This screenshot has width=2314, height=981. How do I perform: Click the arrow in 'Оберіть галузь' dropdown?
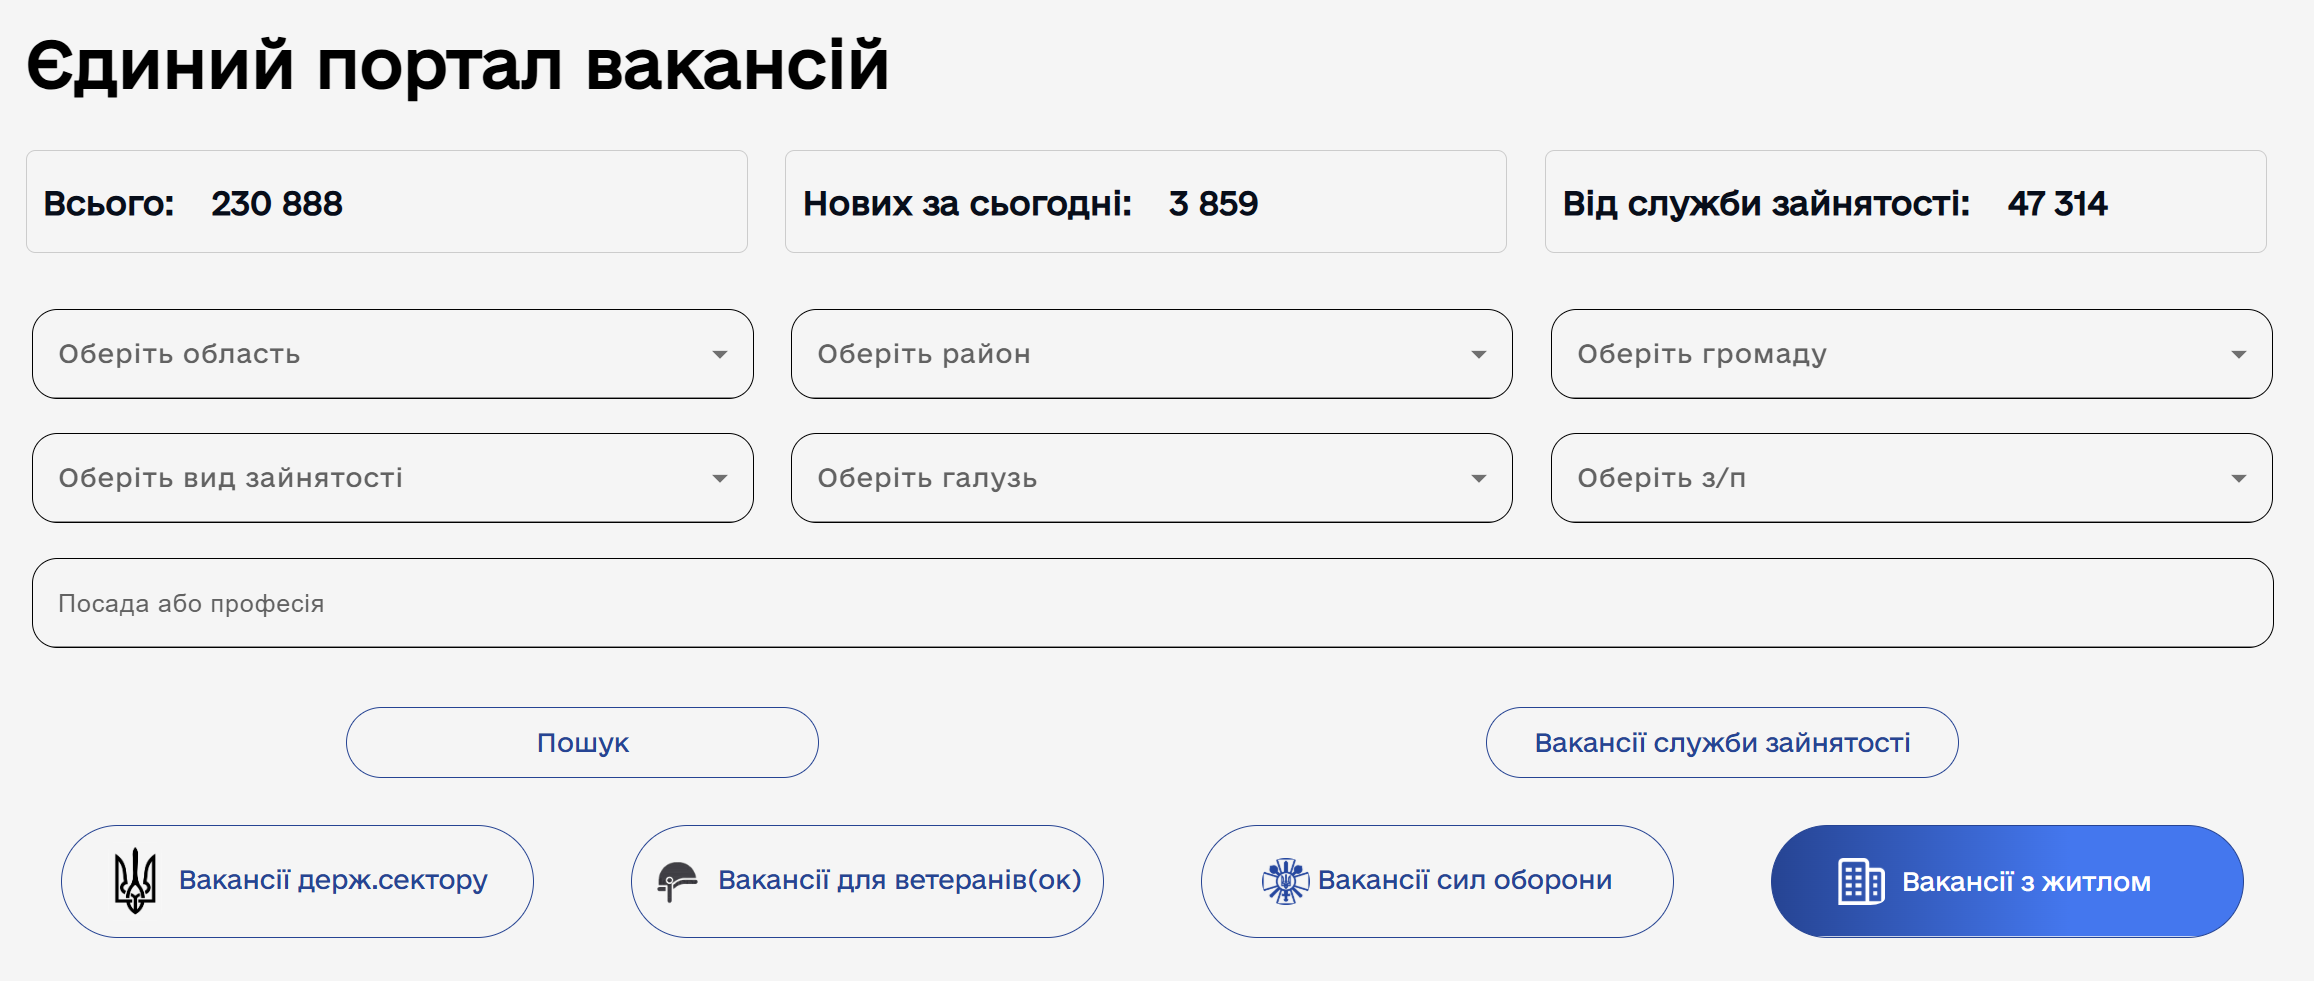[1478, 479]
